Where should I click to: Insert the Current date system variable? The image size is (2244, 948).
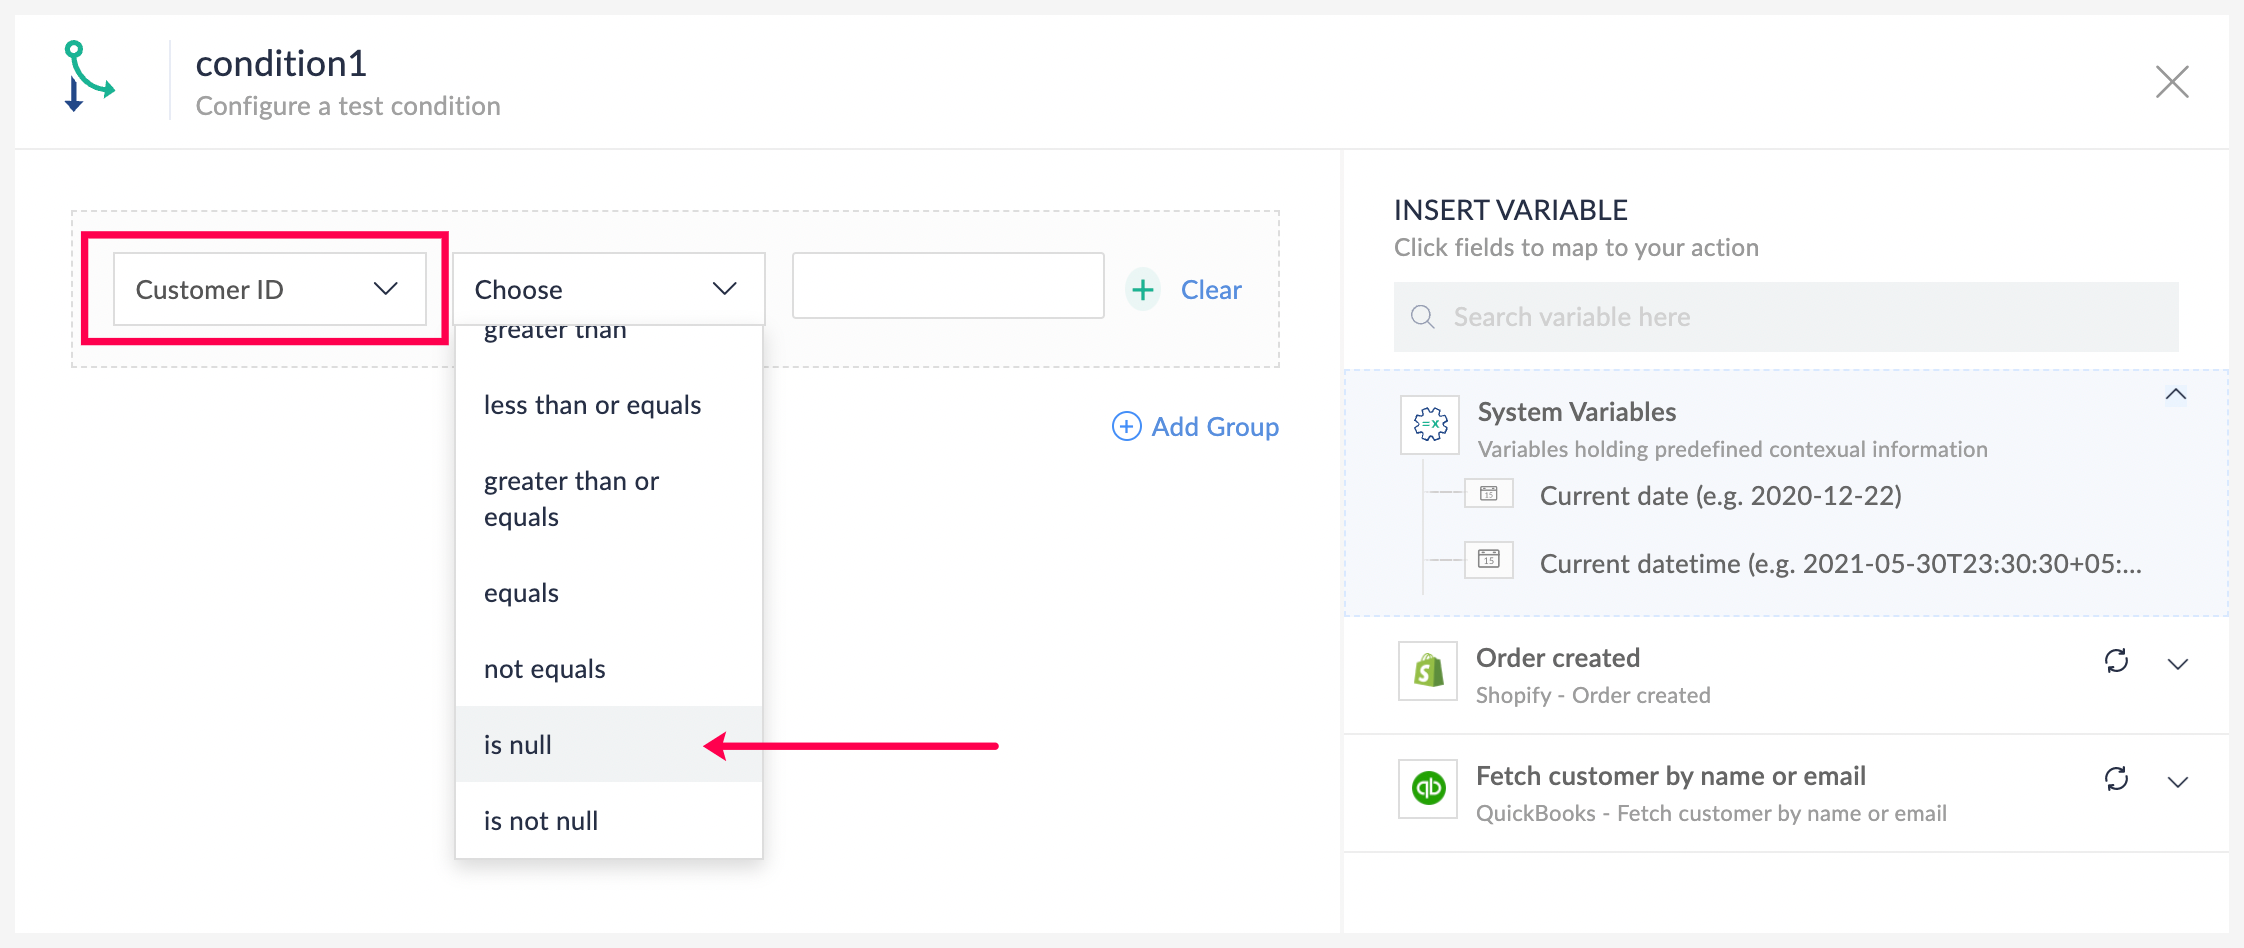pos(1720,496)
